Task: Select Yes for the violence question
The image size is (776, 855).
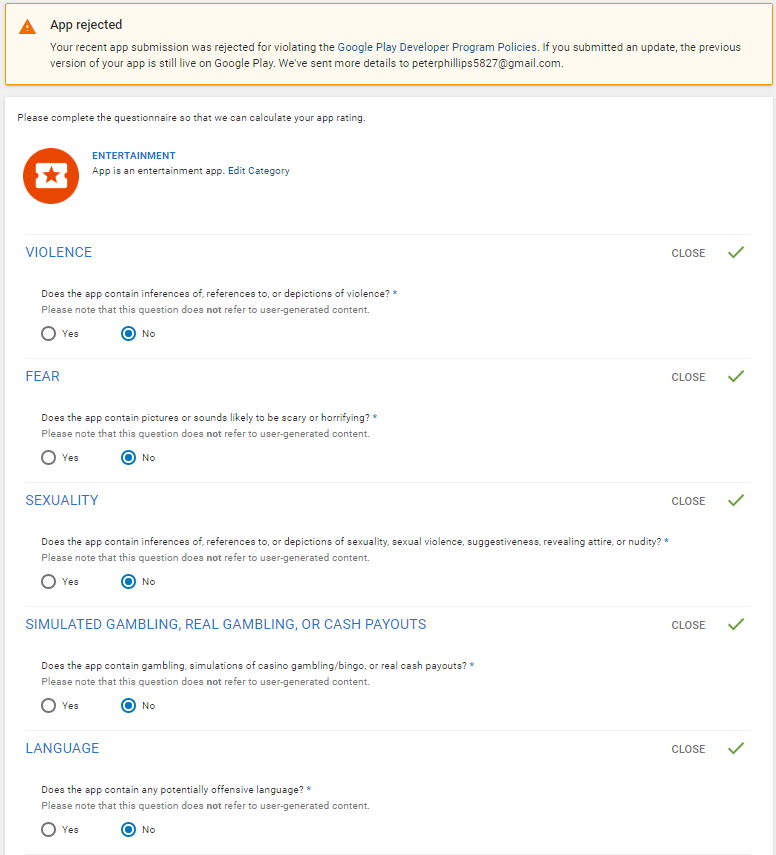Action: click(49, 334)
